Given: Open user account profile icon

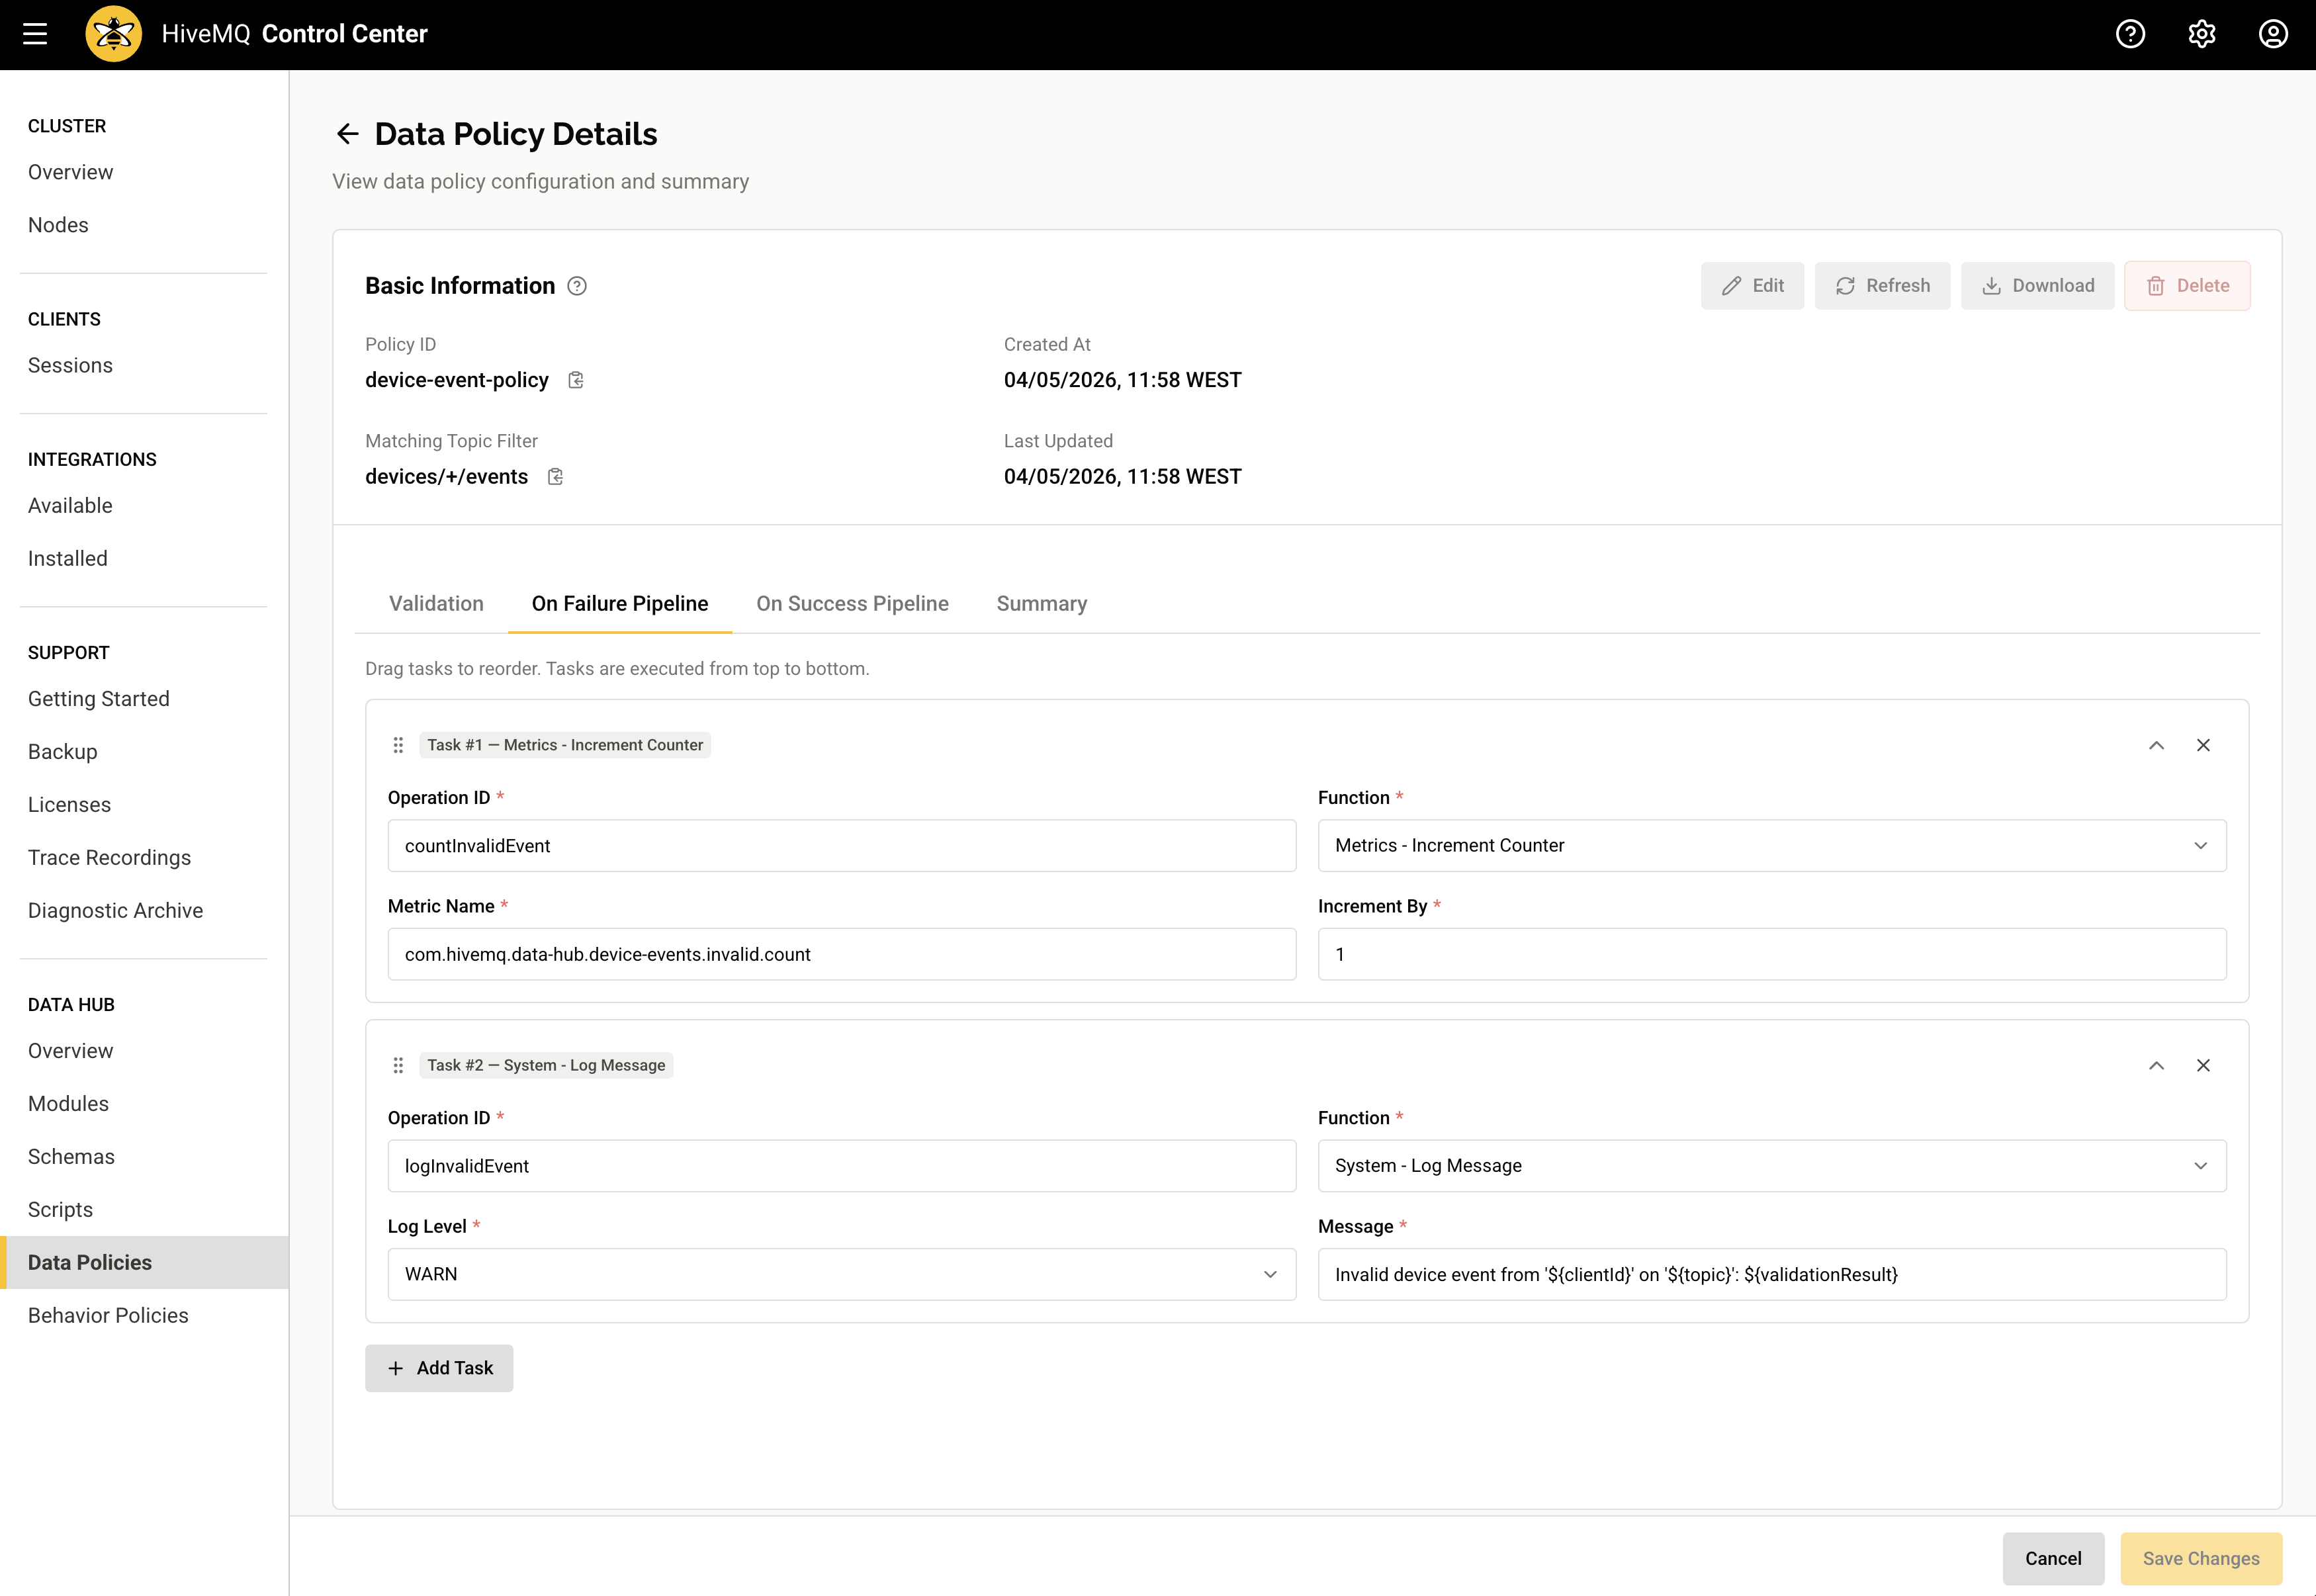Looking at the screenshot, I should pos(2273,34).
